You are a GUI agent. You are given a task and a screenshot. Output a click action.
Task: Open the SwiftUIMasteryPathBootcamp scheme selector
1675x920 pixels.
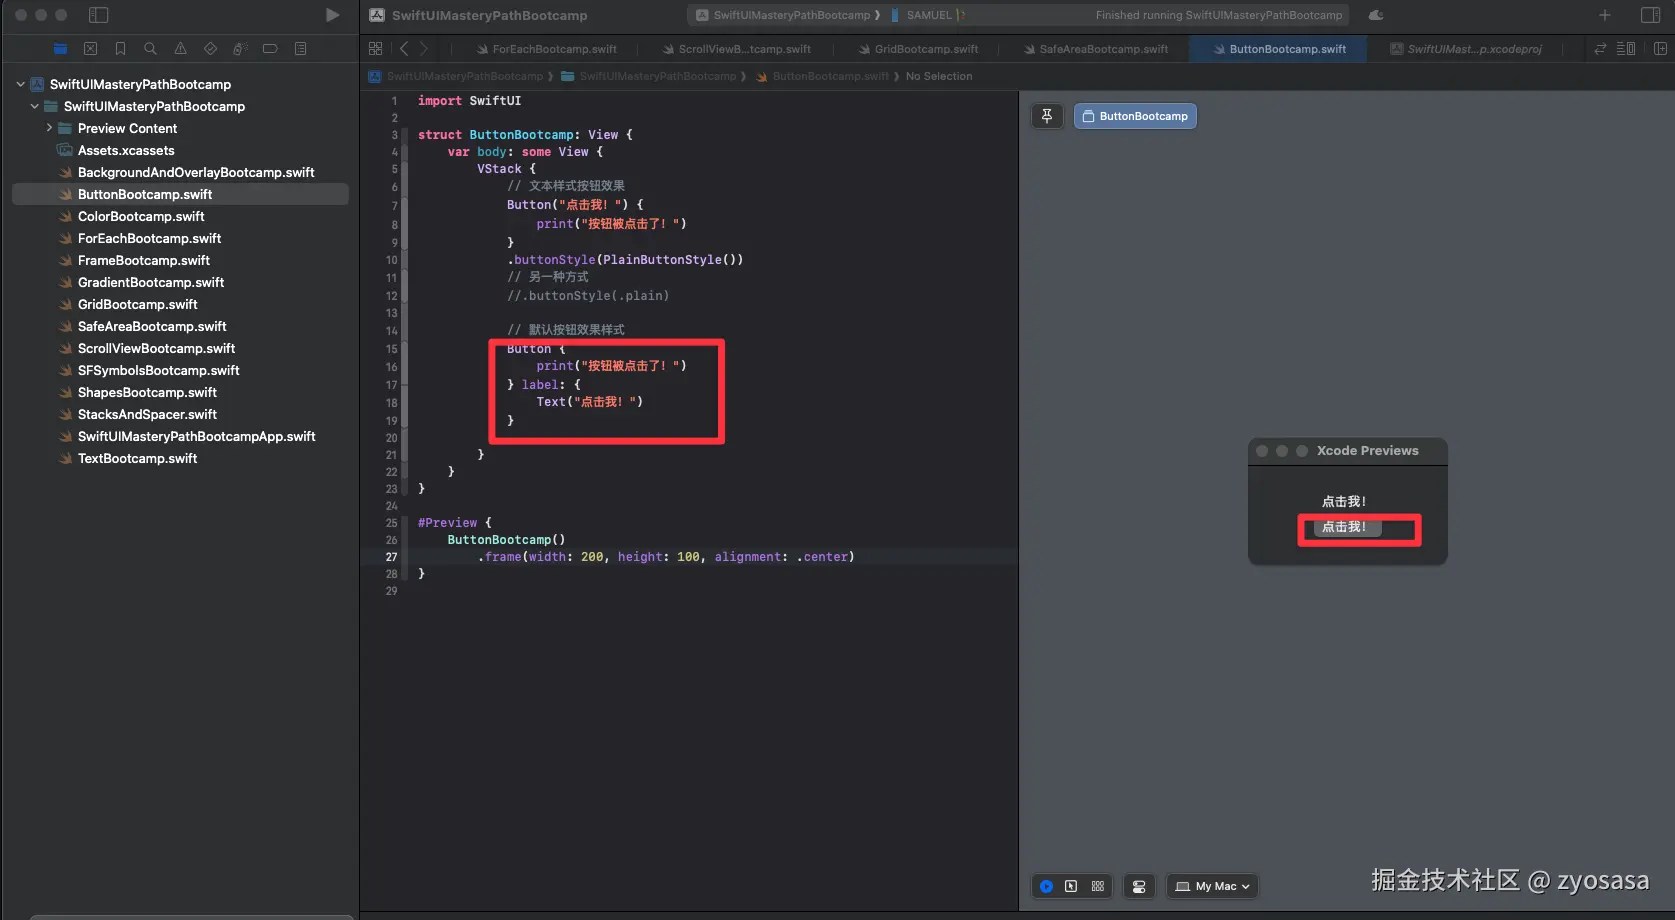coord(788,15)
